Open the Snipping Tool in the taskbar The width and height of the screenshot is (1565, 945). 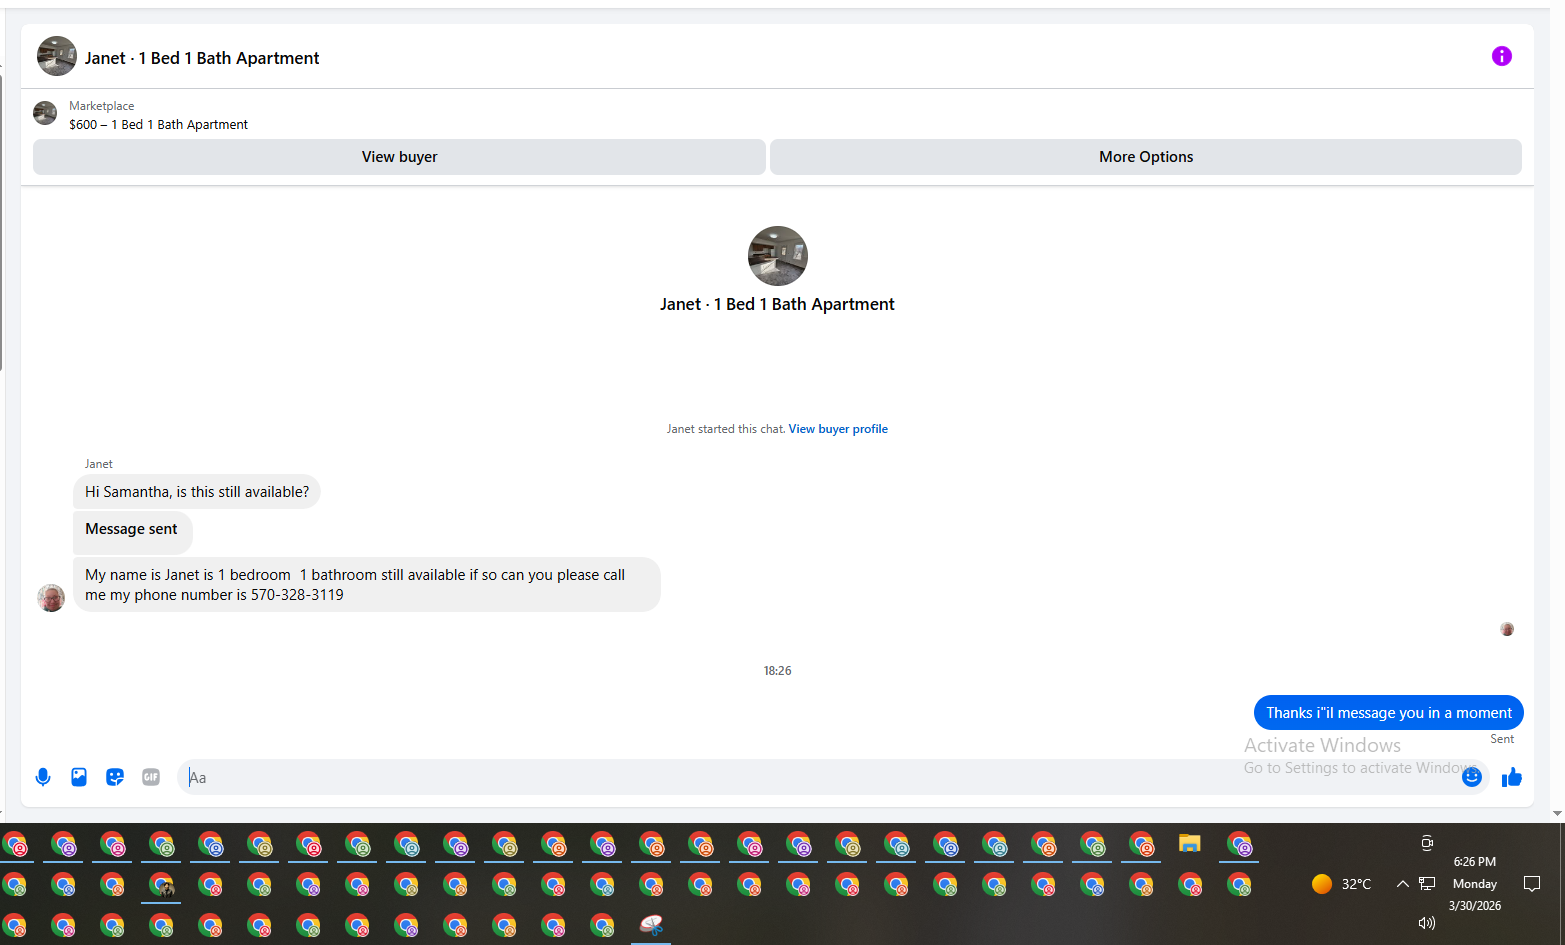tap(651, 925)
